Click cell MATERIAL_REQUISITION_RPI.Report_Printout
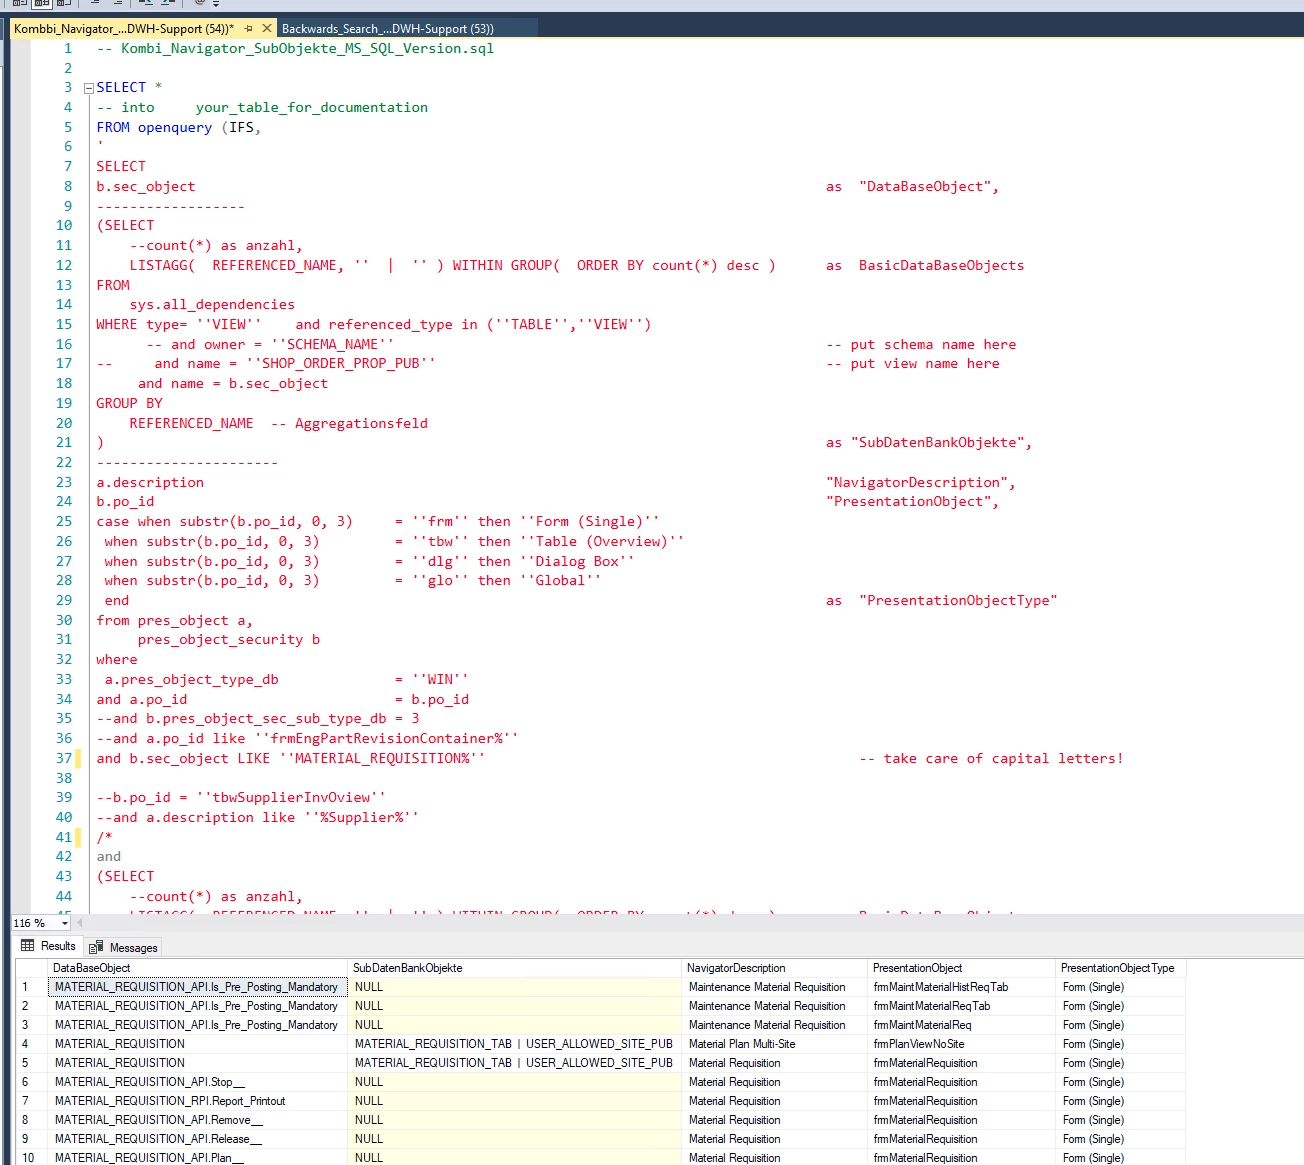 198,1101
